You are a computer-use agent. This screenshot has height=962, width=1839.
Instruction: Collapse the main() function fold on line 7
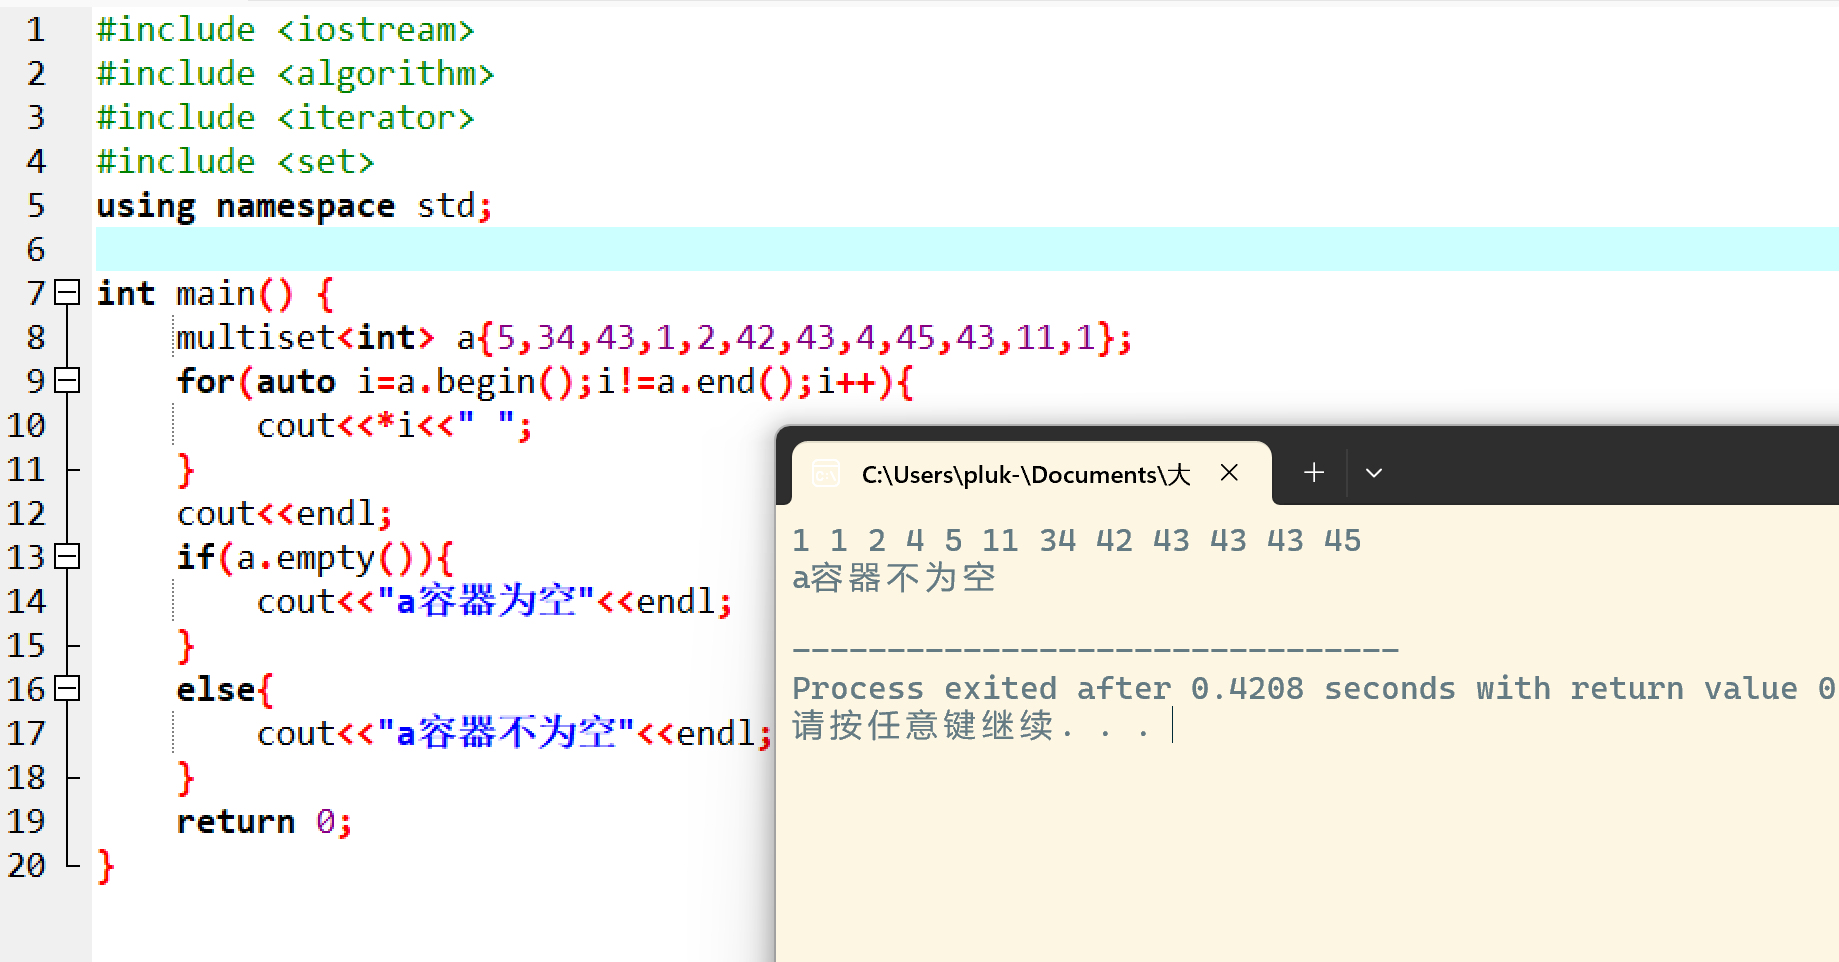[66, 293]
